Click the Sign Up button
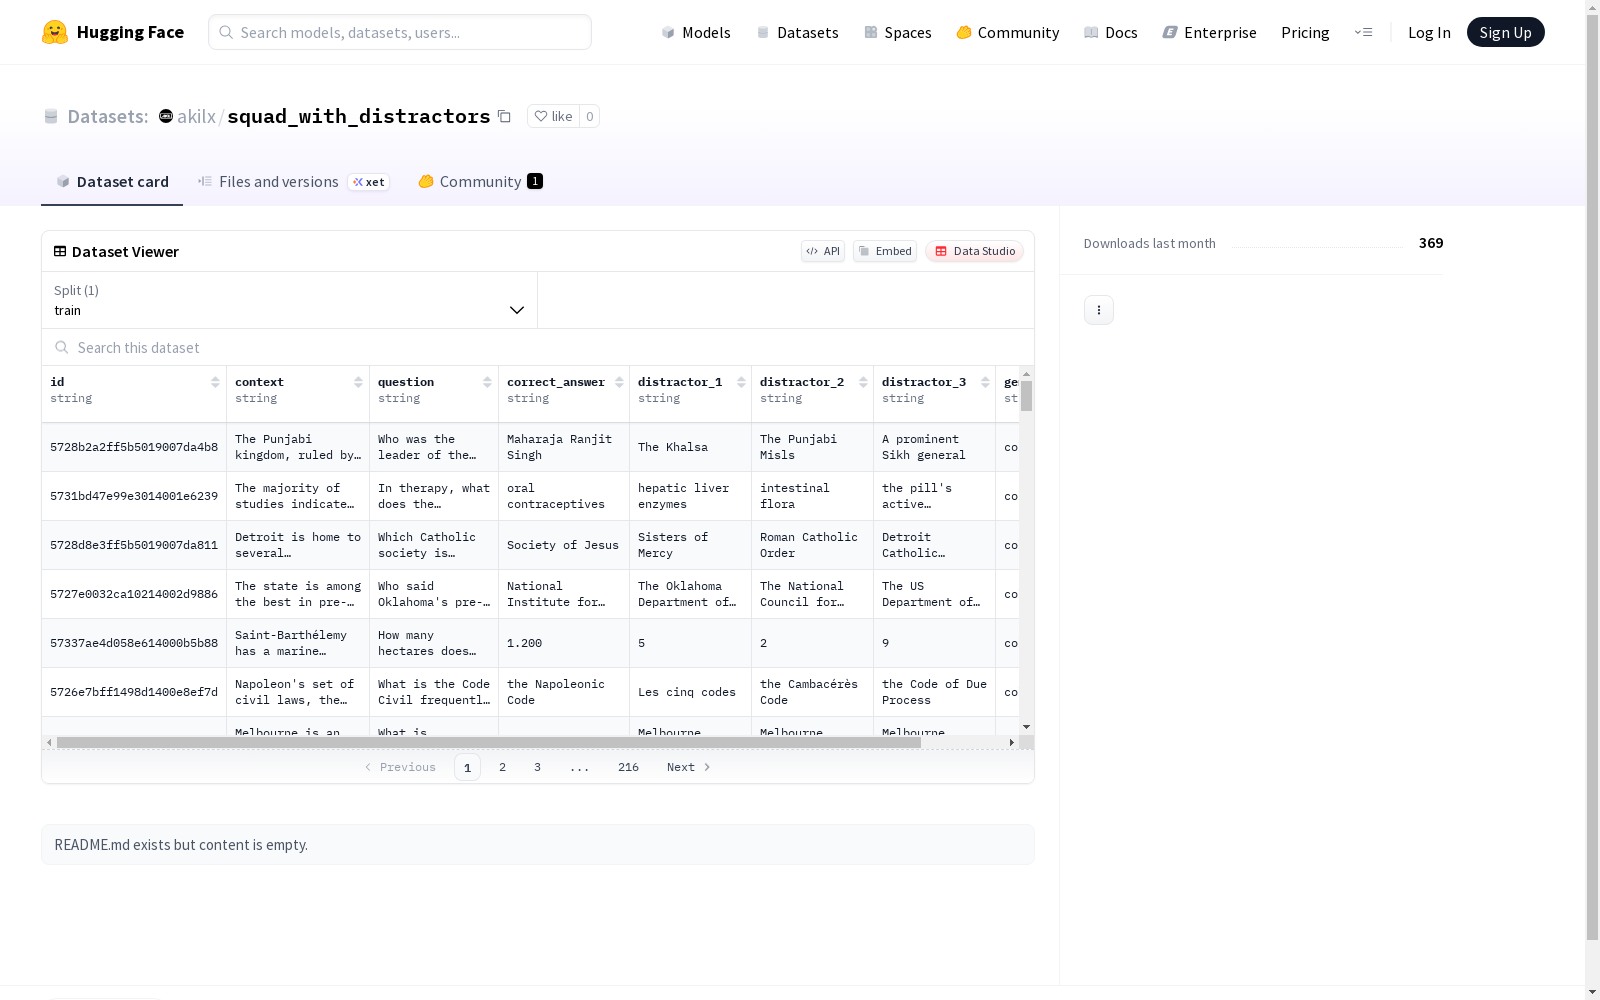1600x1000 pixels. (x=1505, y=32)
